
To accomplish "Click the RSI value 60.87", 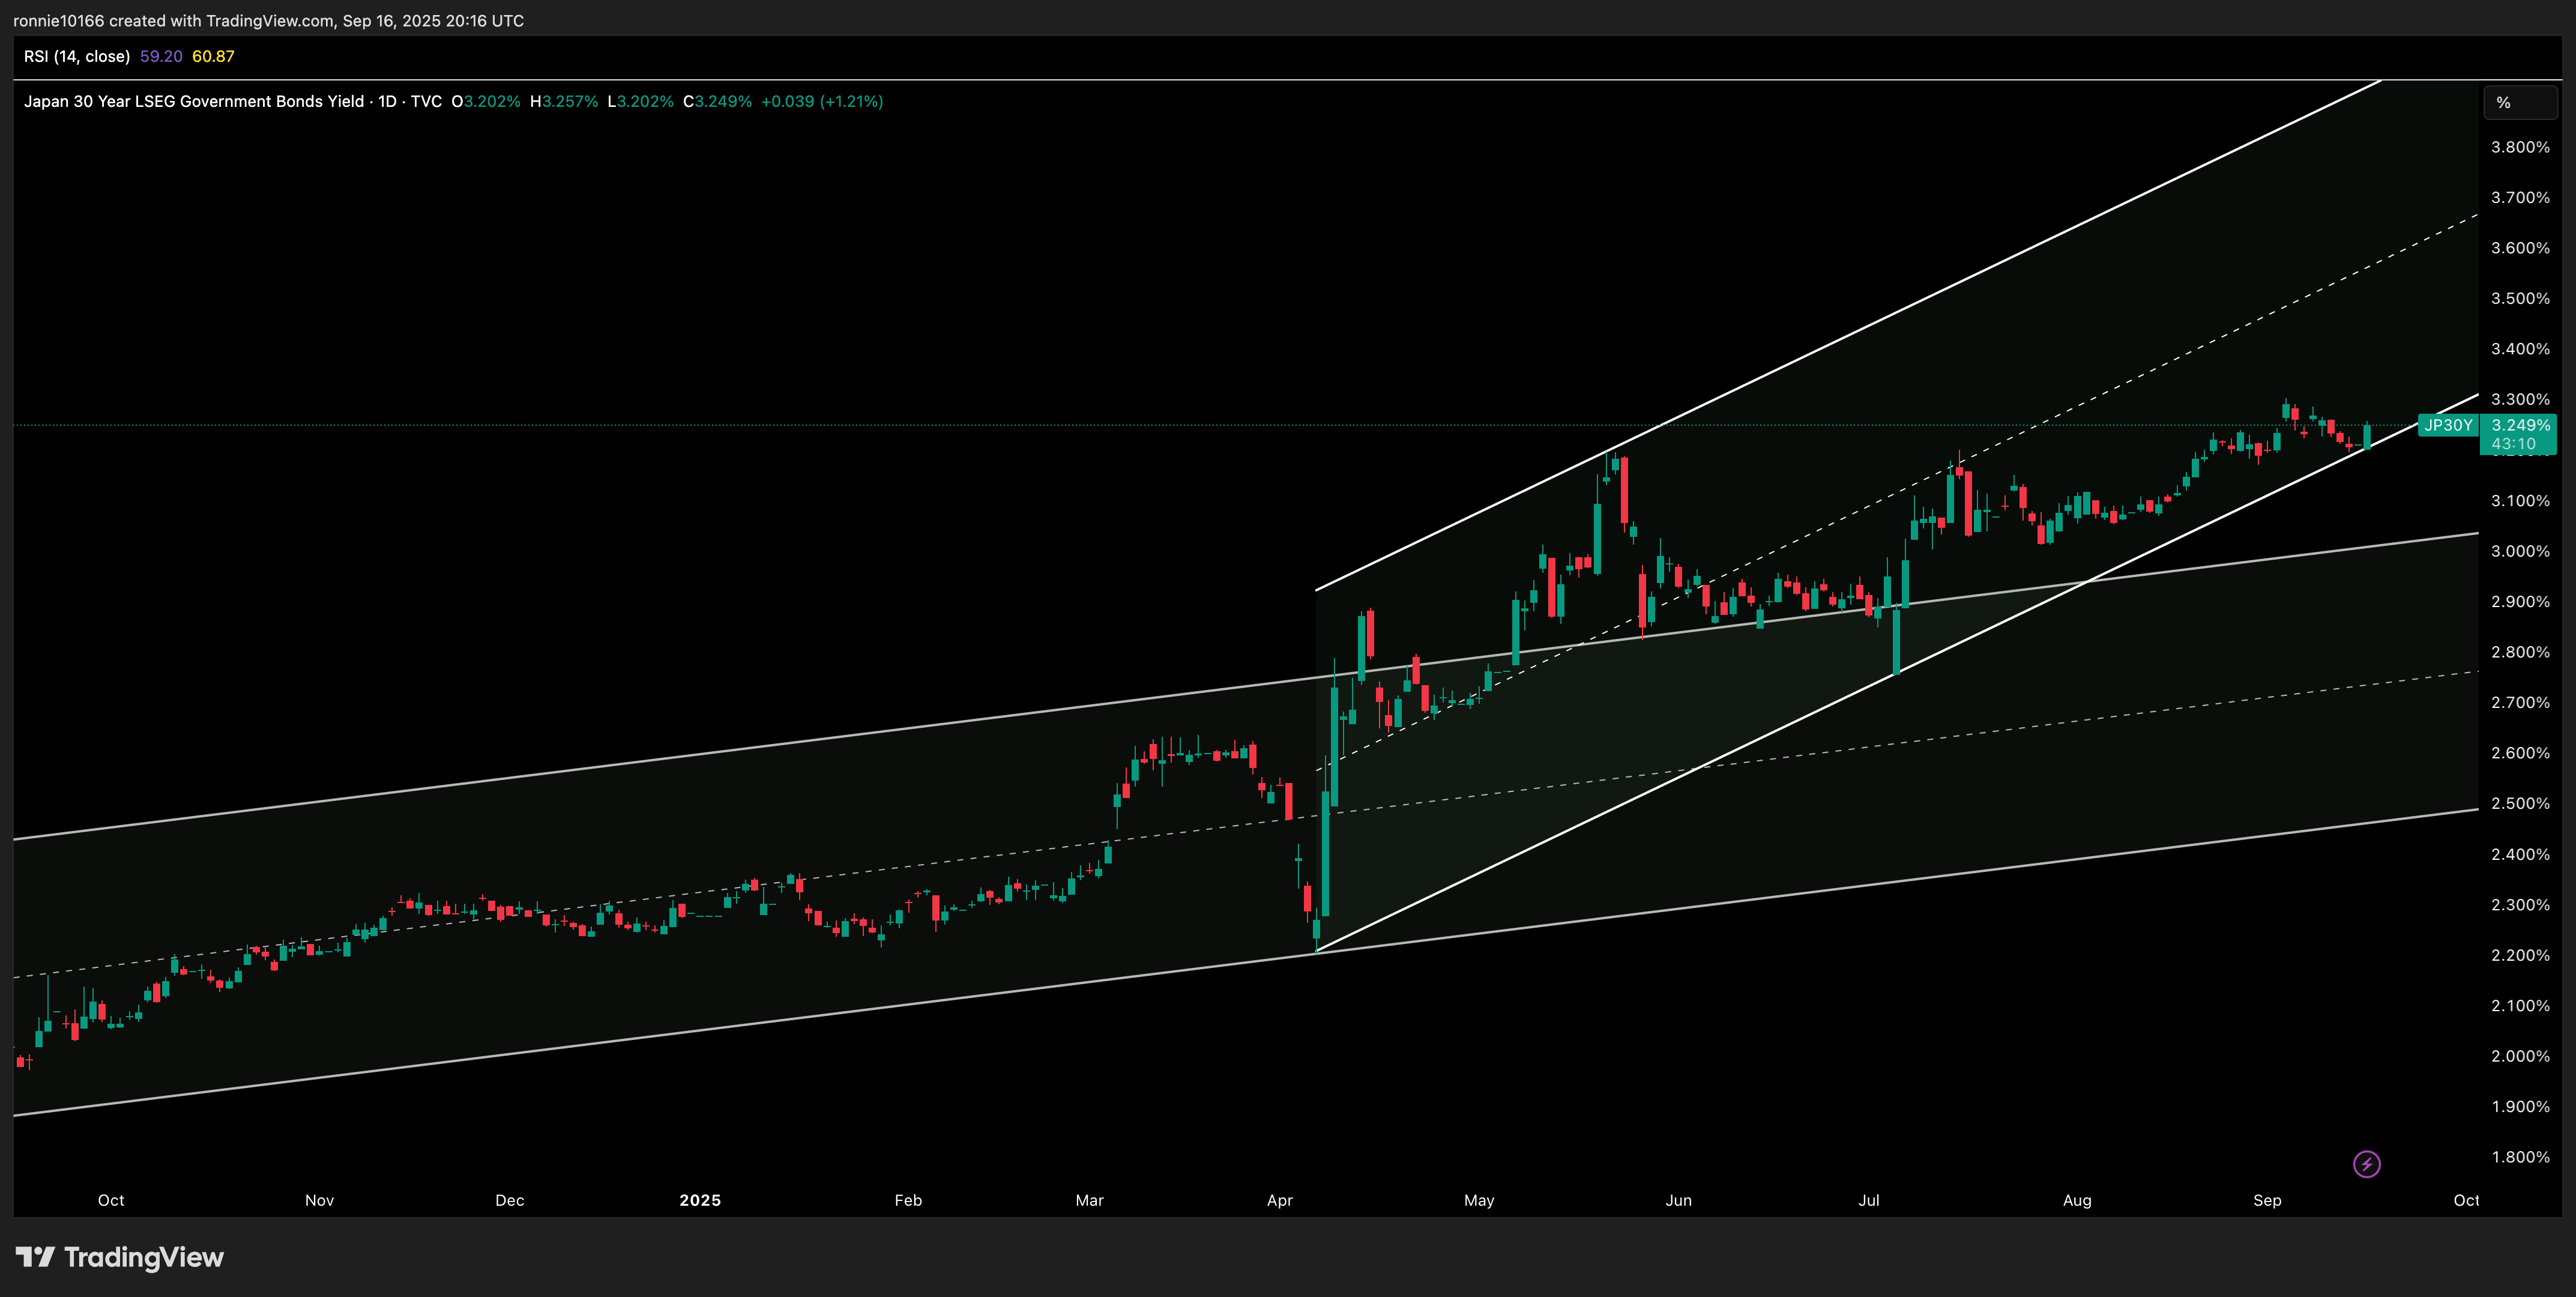I will [x=213, y=56].
